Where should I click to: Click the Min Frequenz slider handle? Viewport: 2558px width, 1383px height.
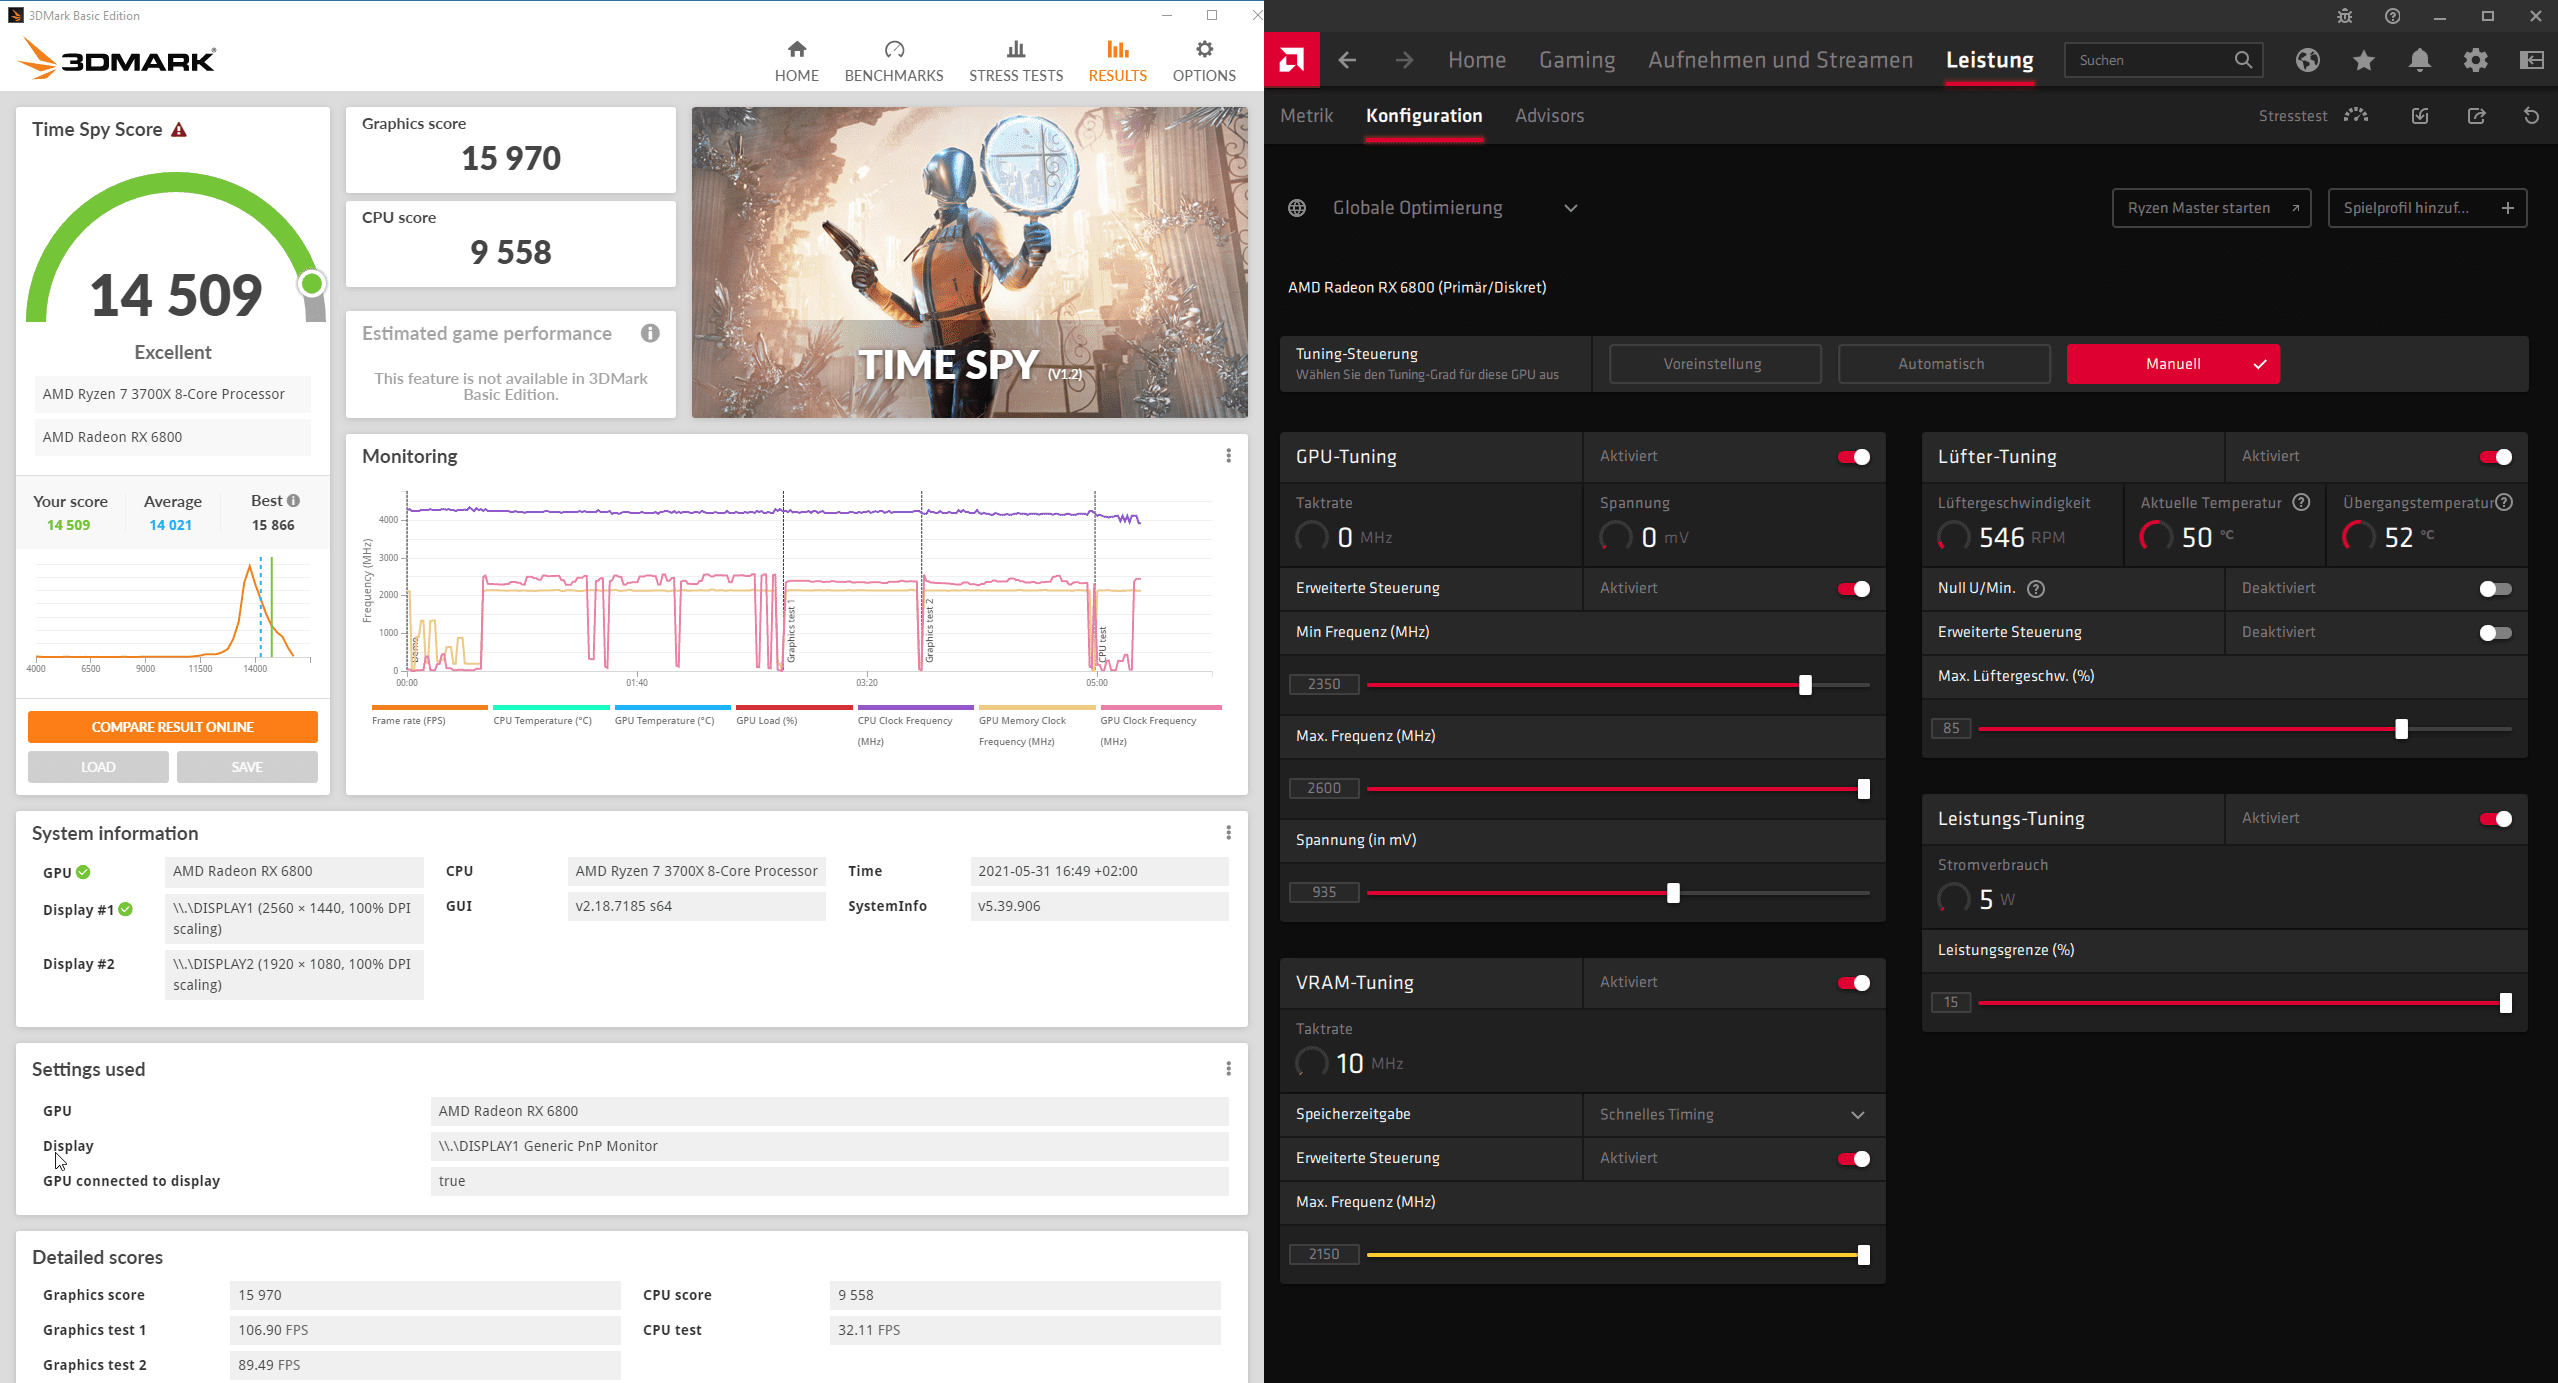tap(1804, 685)
